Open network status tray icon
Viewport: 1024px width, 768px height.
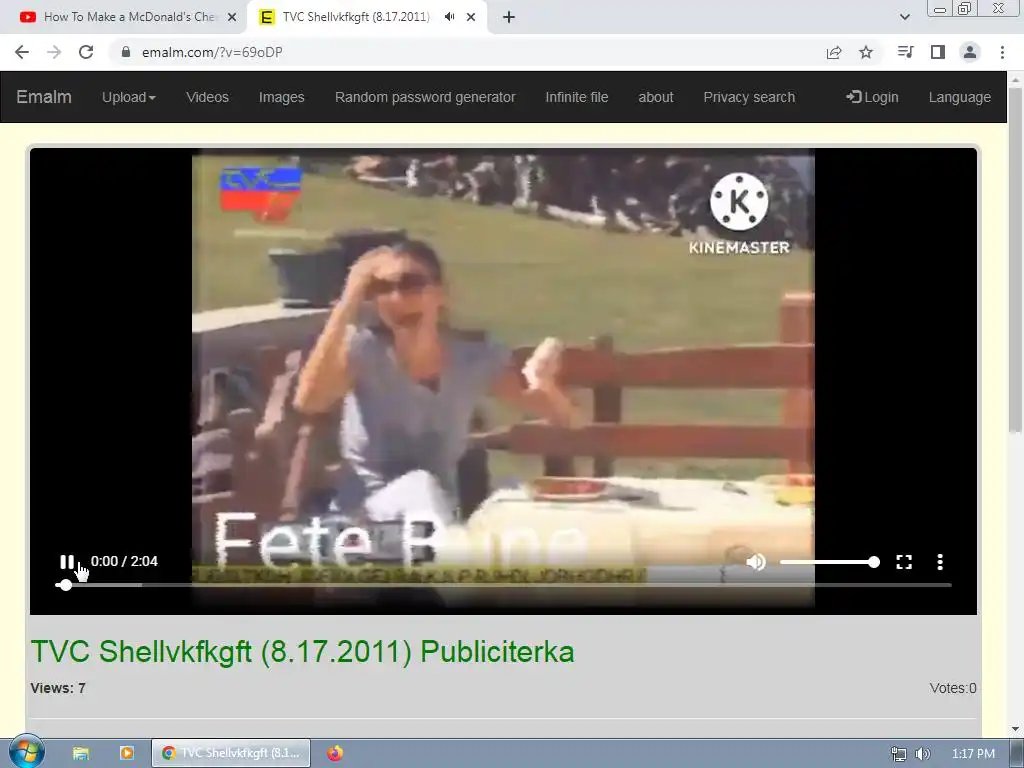click(x=899, y=754)
